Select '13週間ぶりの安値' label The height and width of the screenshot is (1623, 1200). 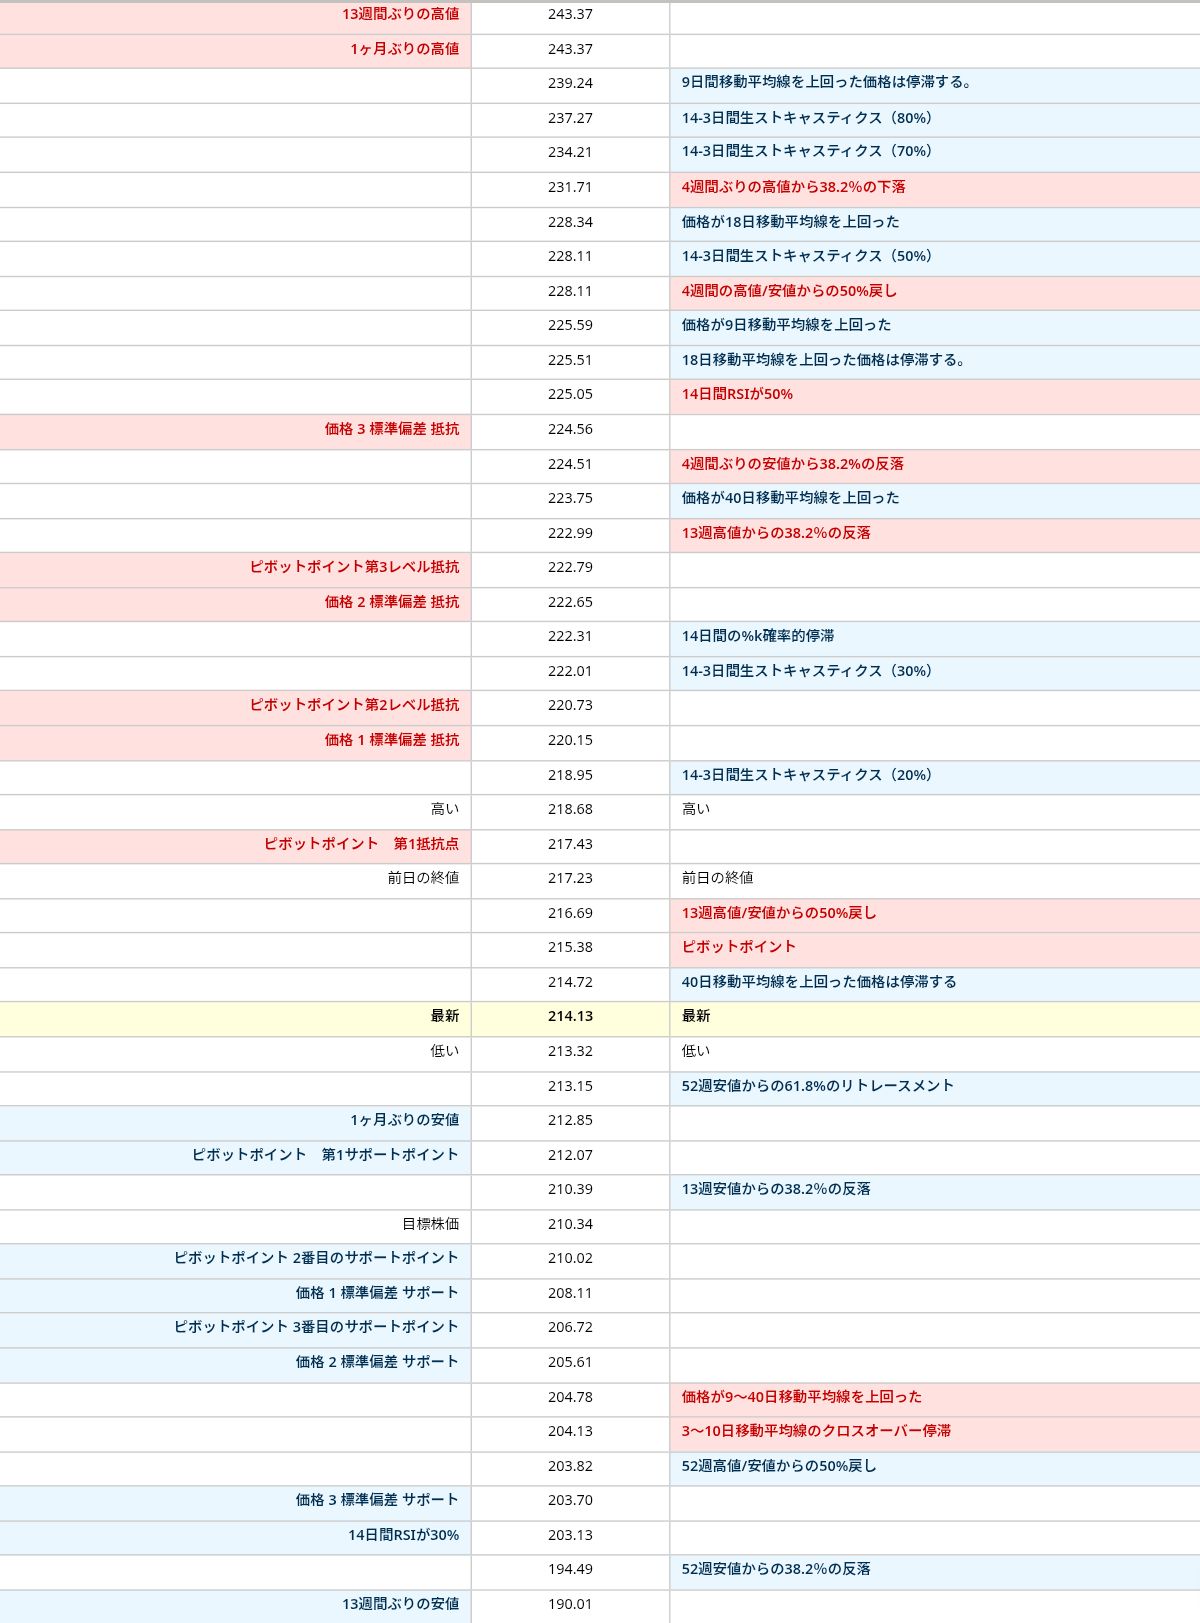401,1604
